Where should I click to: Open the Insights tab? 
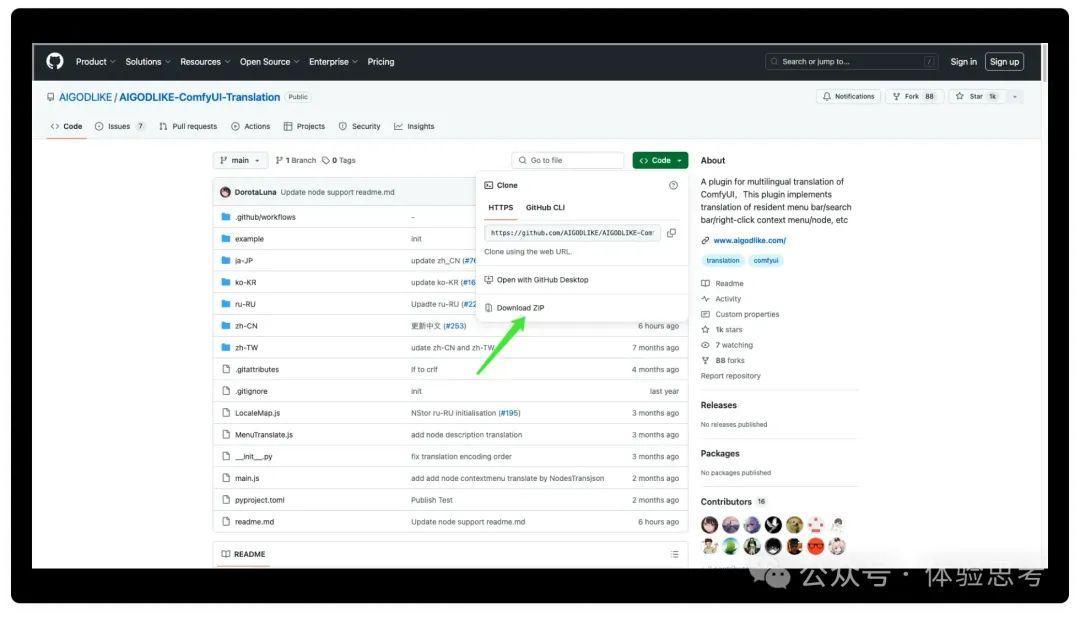pos(414,127)
